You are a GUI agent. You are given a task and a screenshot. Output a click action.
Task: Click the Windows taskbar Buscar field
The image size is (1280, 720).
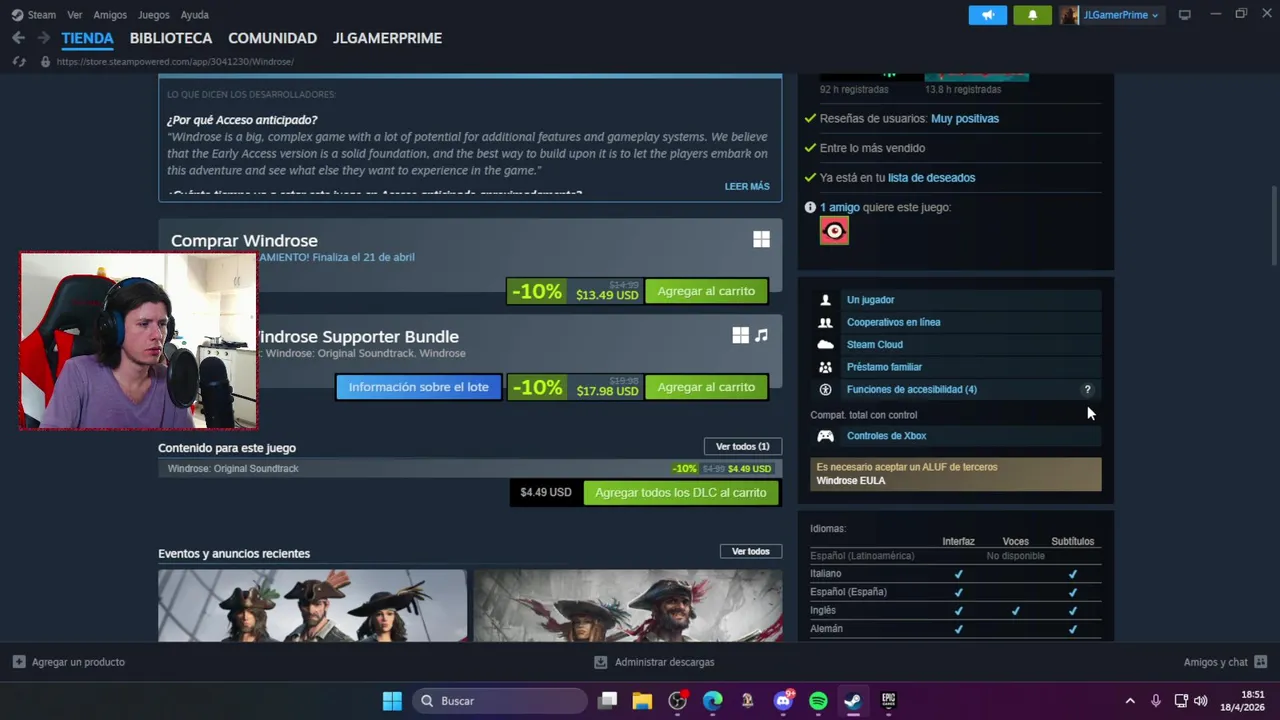[x=500, y=701]
